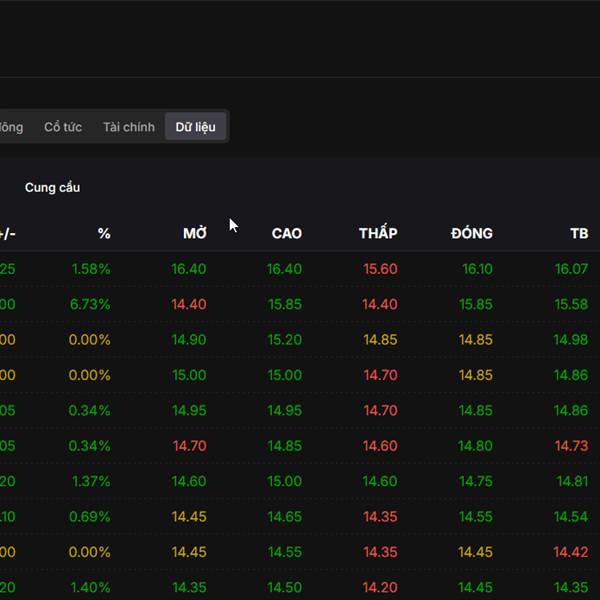Open the Cung cầu sub-tab
Image resolution: width=600 pixels, height=600 pixels.
click(52, 187)
